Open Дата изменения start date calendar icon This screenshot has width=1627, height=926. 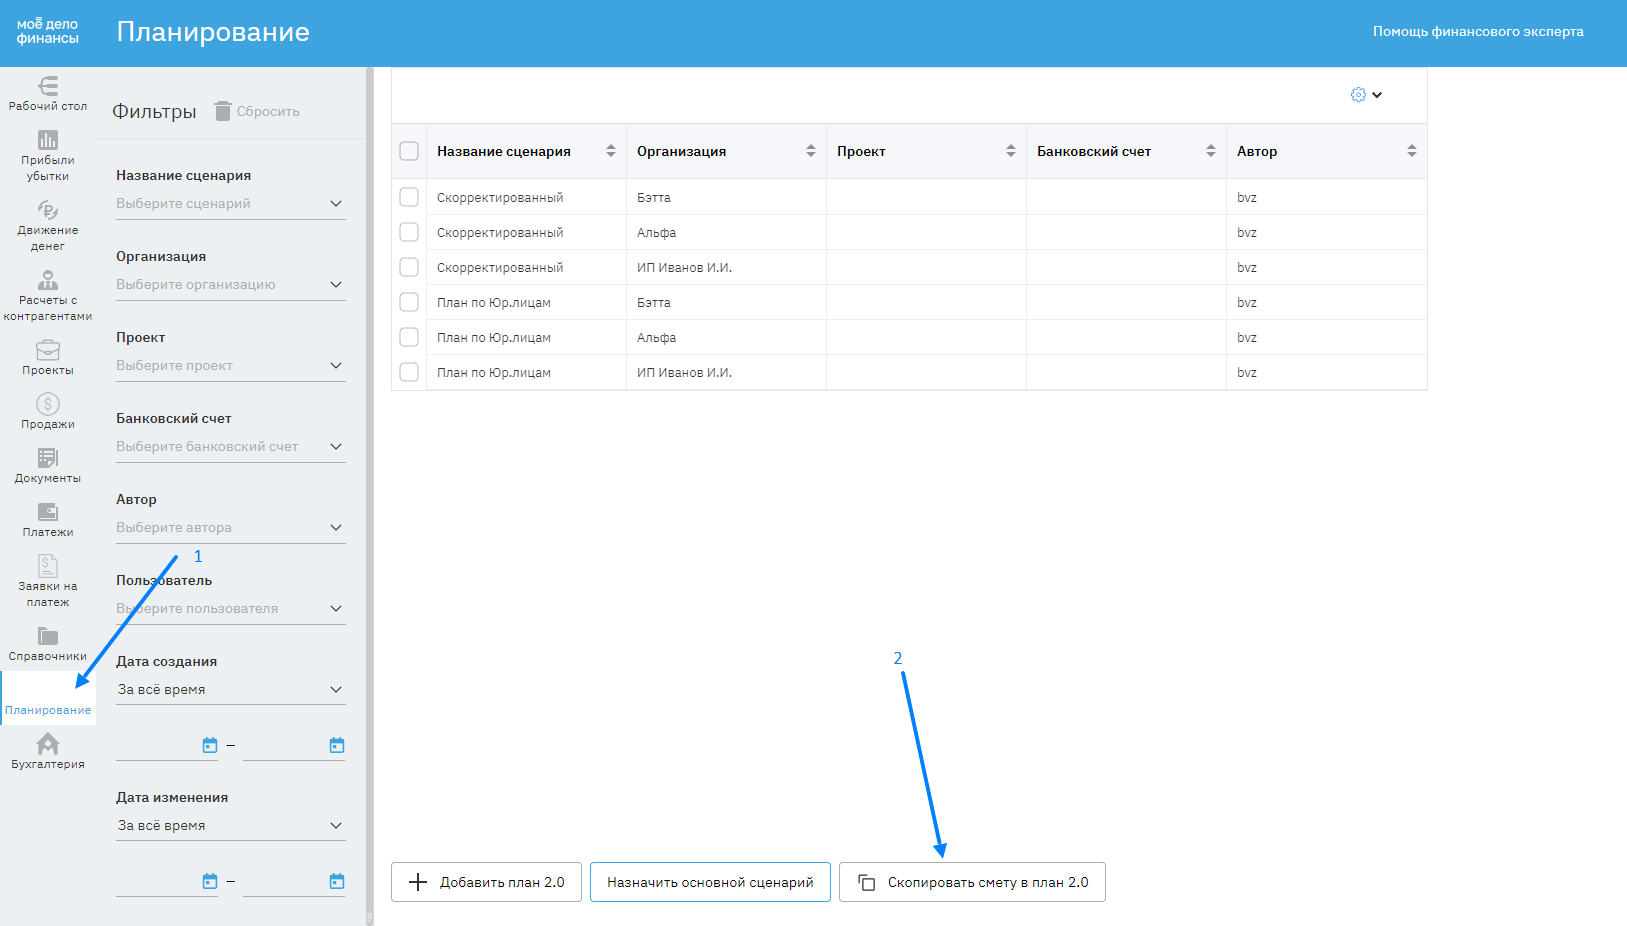(x=210, y=881)
